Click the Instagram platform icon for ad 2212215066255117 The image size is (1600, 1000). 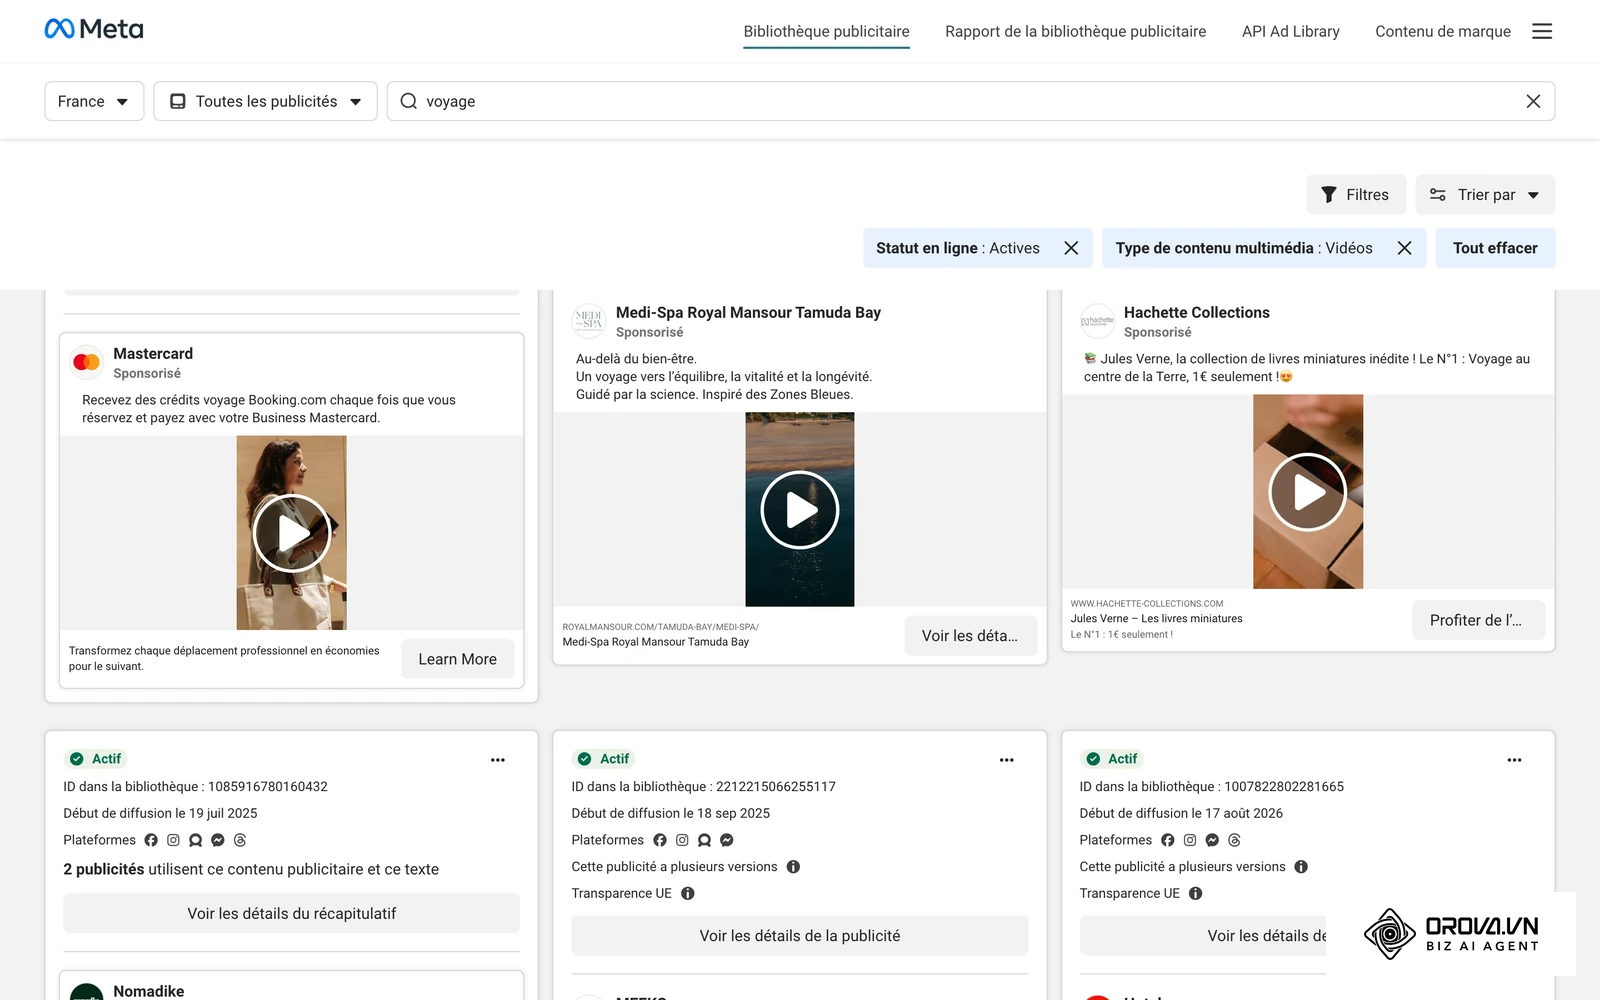[682, 840]
